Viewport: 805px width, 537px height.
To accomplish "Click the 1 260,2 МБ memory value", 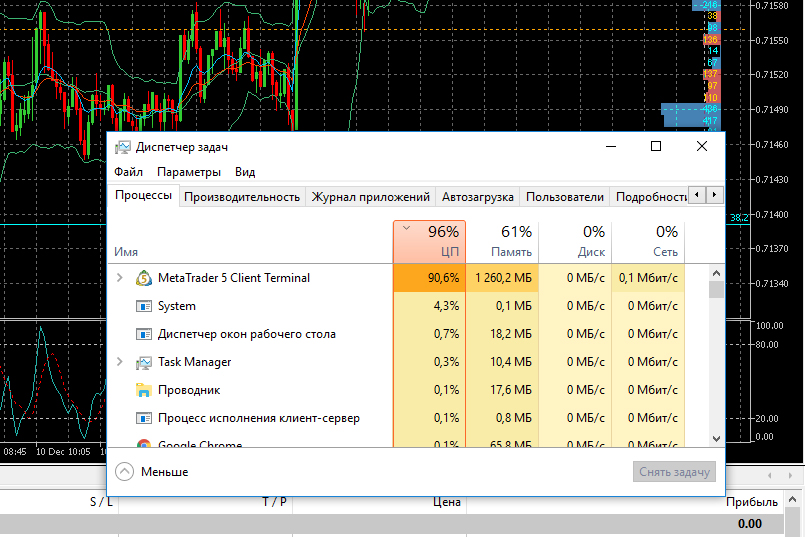I will tap(504, 278).
